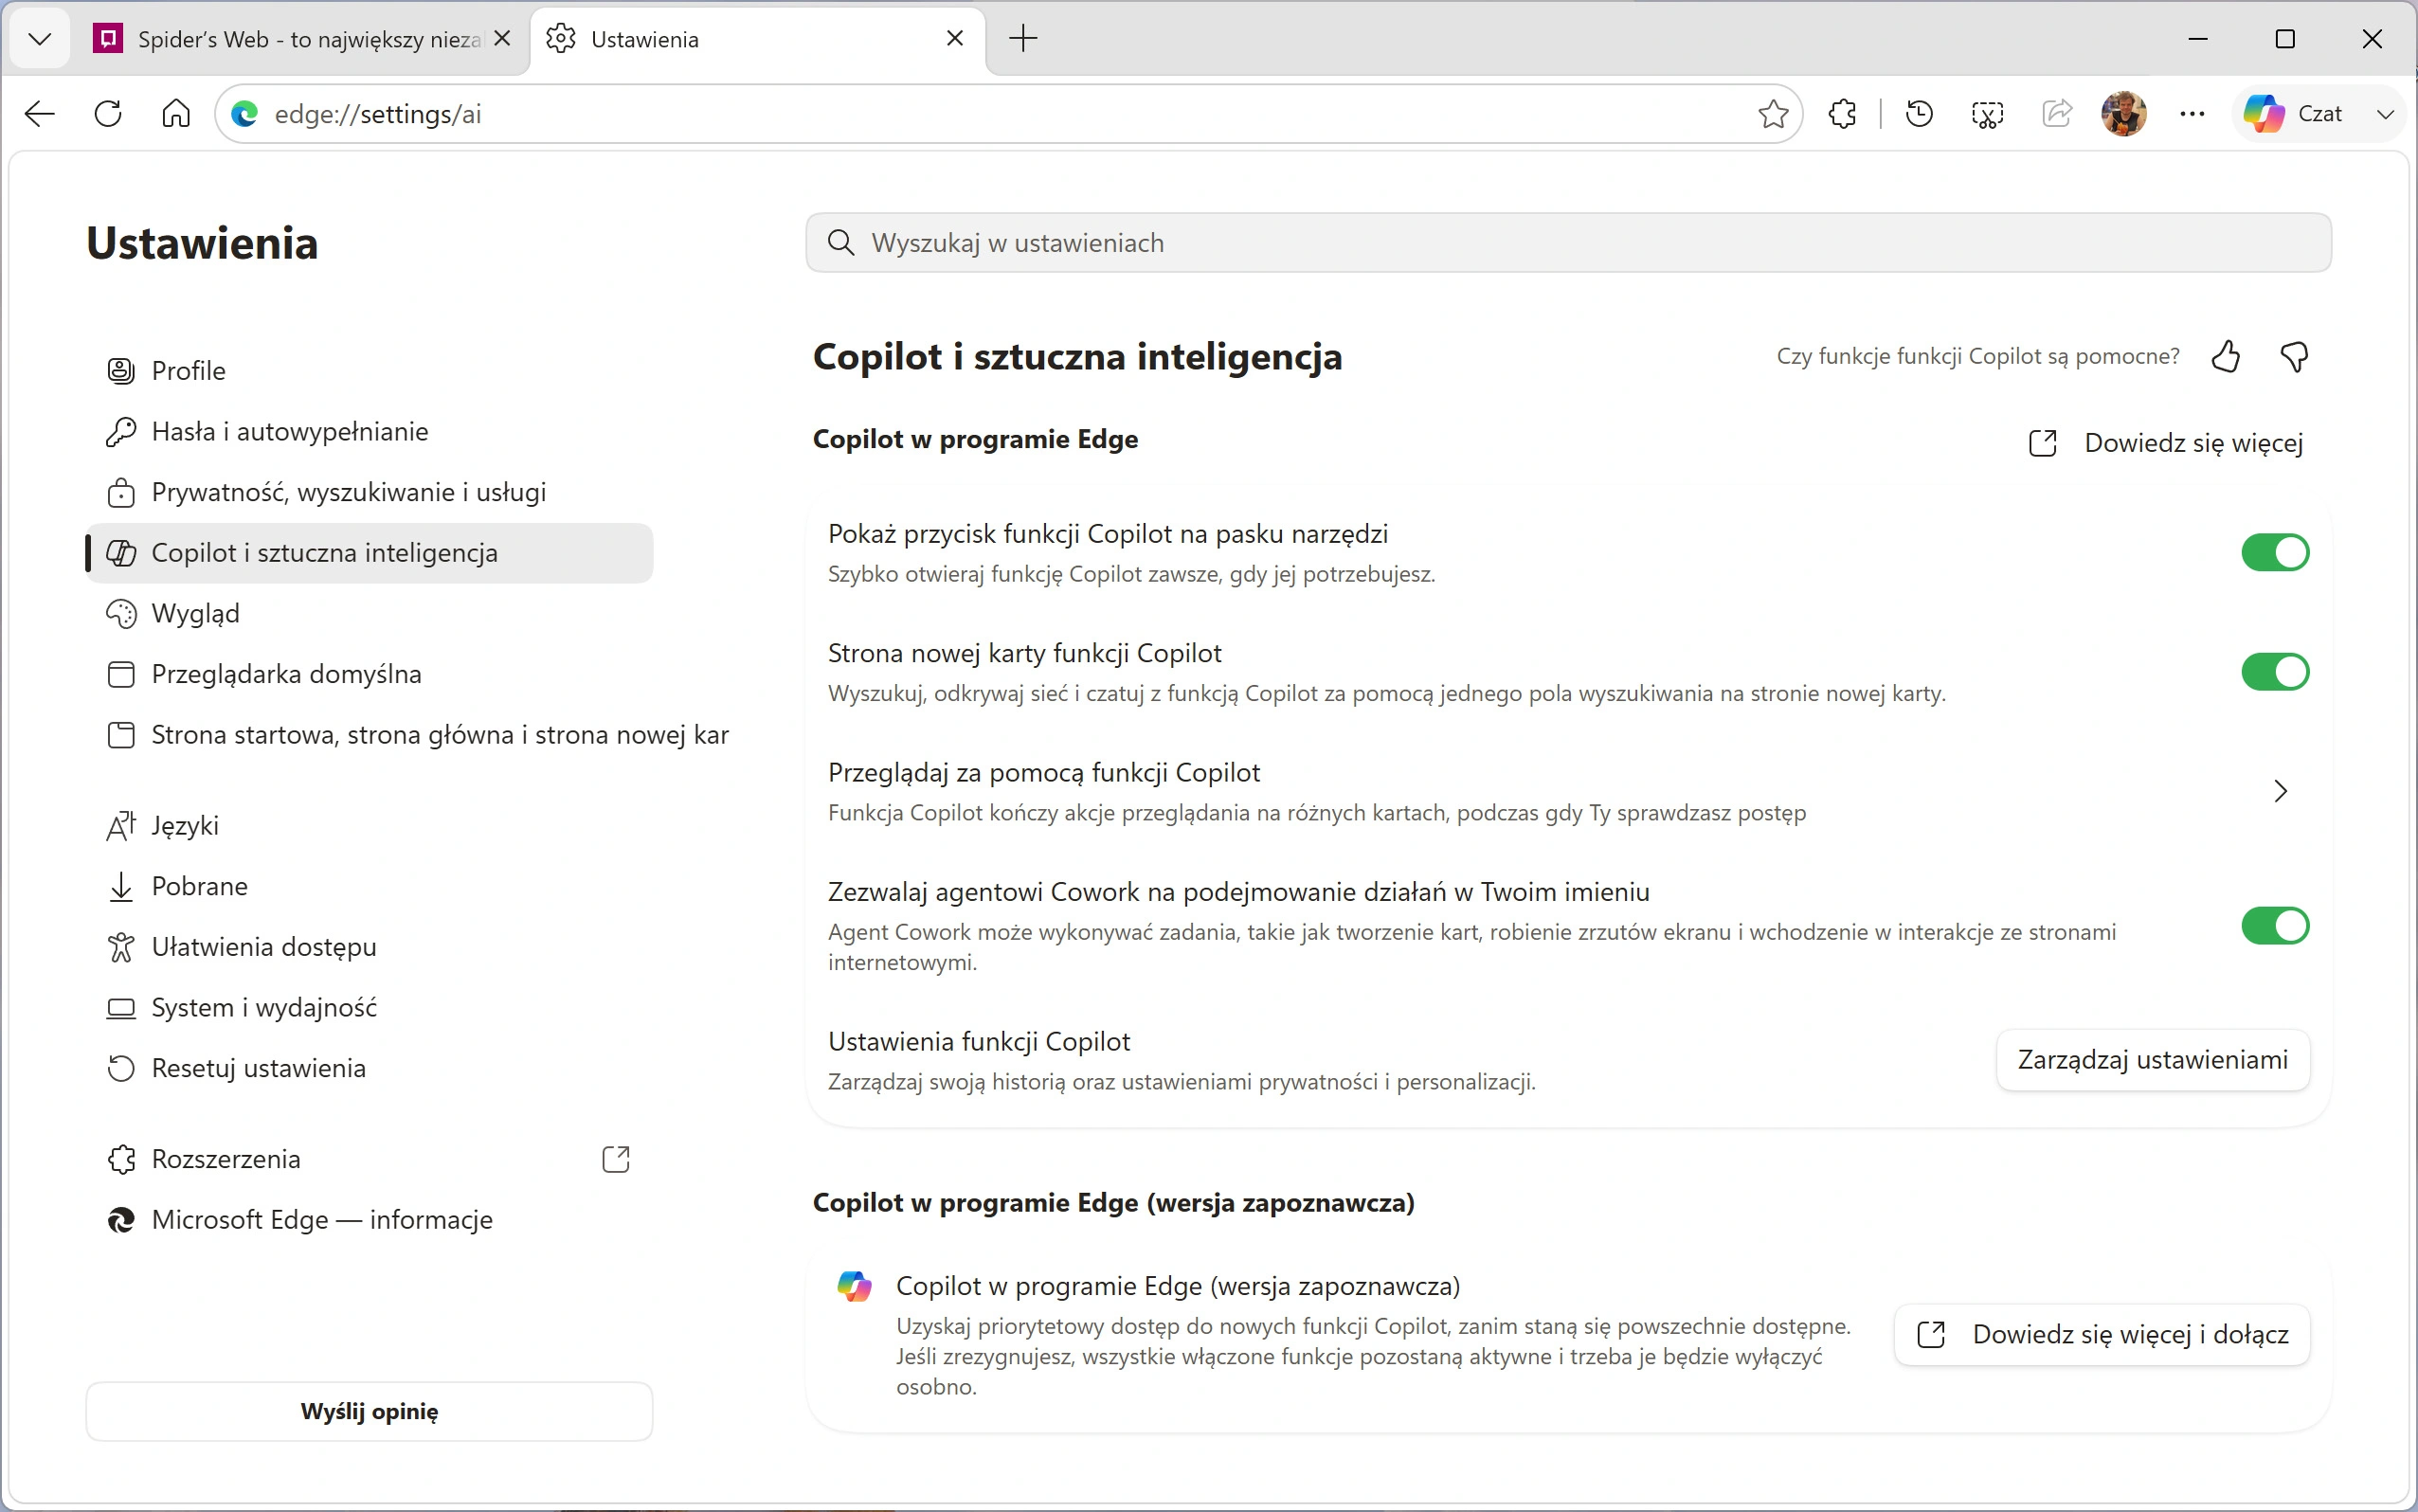Screen dimensions: 2418x1512
Task: Open Prywatność, wyszukiwanie i usługi section
Action: point(368,492)
